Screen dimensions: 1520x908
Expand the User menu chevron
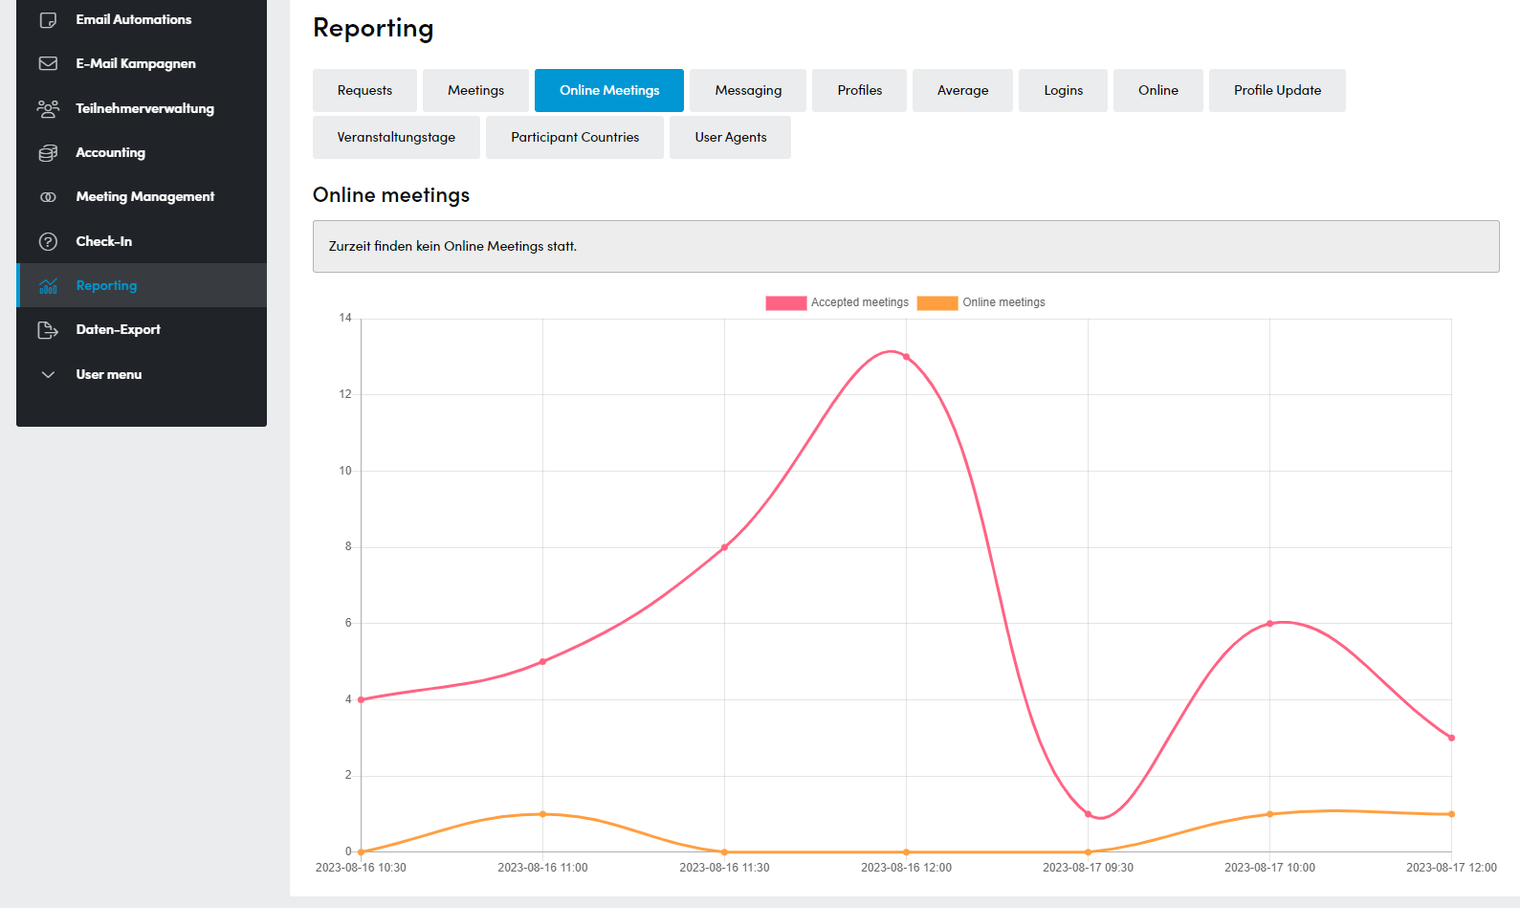pyautogui.click(x=47, y=374)
